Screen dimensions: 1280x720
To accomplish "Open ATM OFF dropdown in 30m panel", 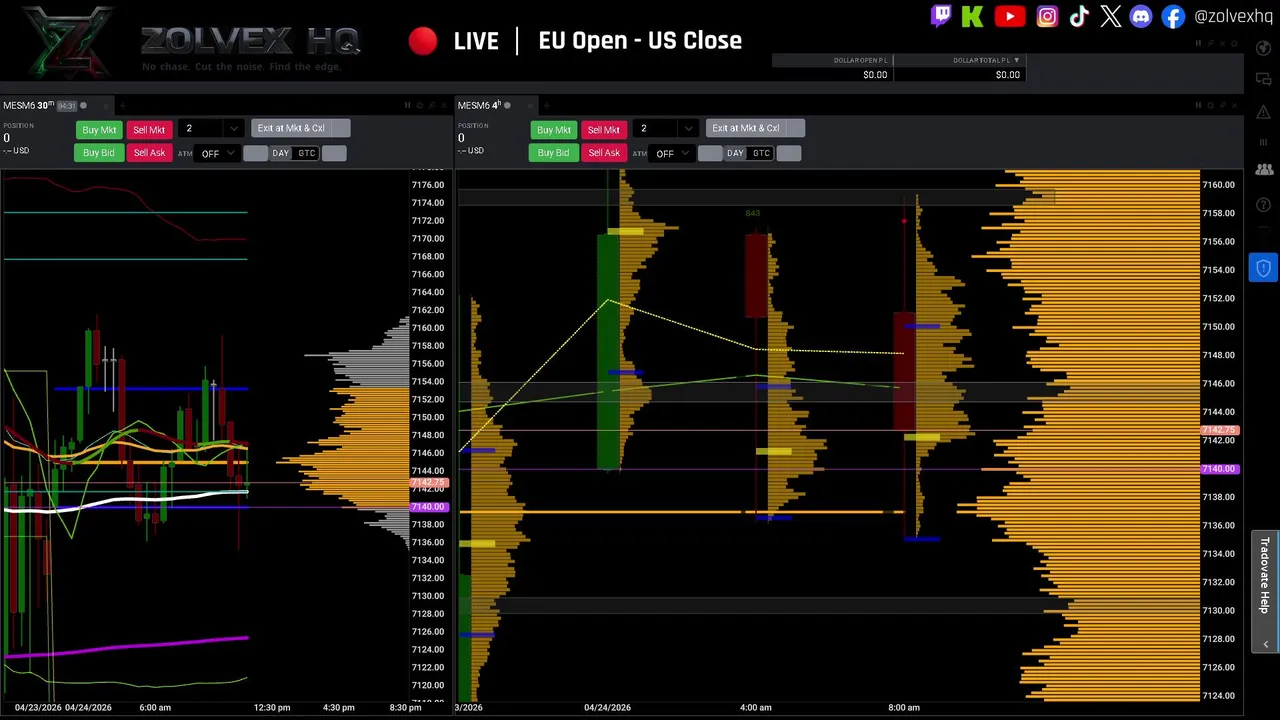I will click(217, 153).
